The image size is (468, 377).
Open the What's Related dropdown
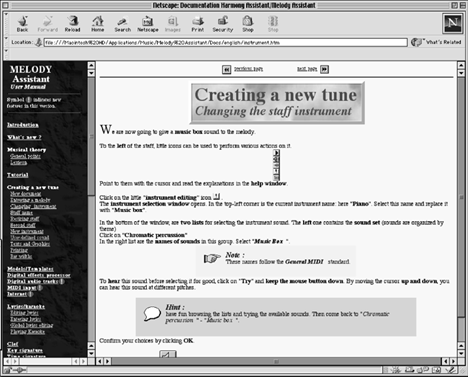click(436, 42)
